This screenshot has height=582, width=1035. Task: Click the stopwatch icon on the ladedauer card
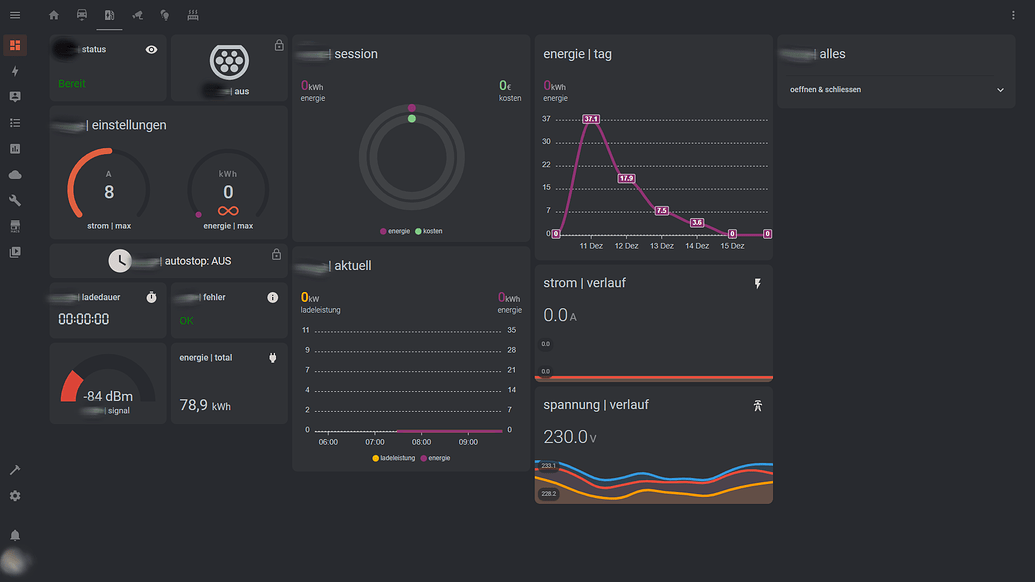(150, 297)
